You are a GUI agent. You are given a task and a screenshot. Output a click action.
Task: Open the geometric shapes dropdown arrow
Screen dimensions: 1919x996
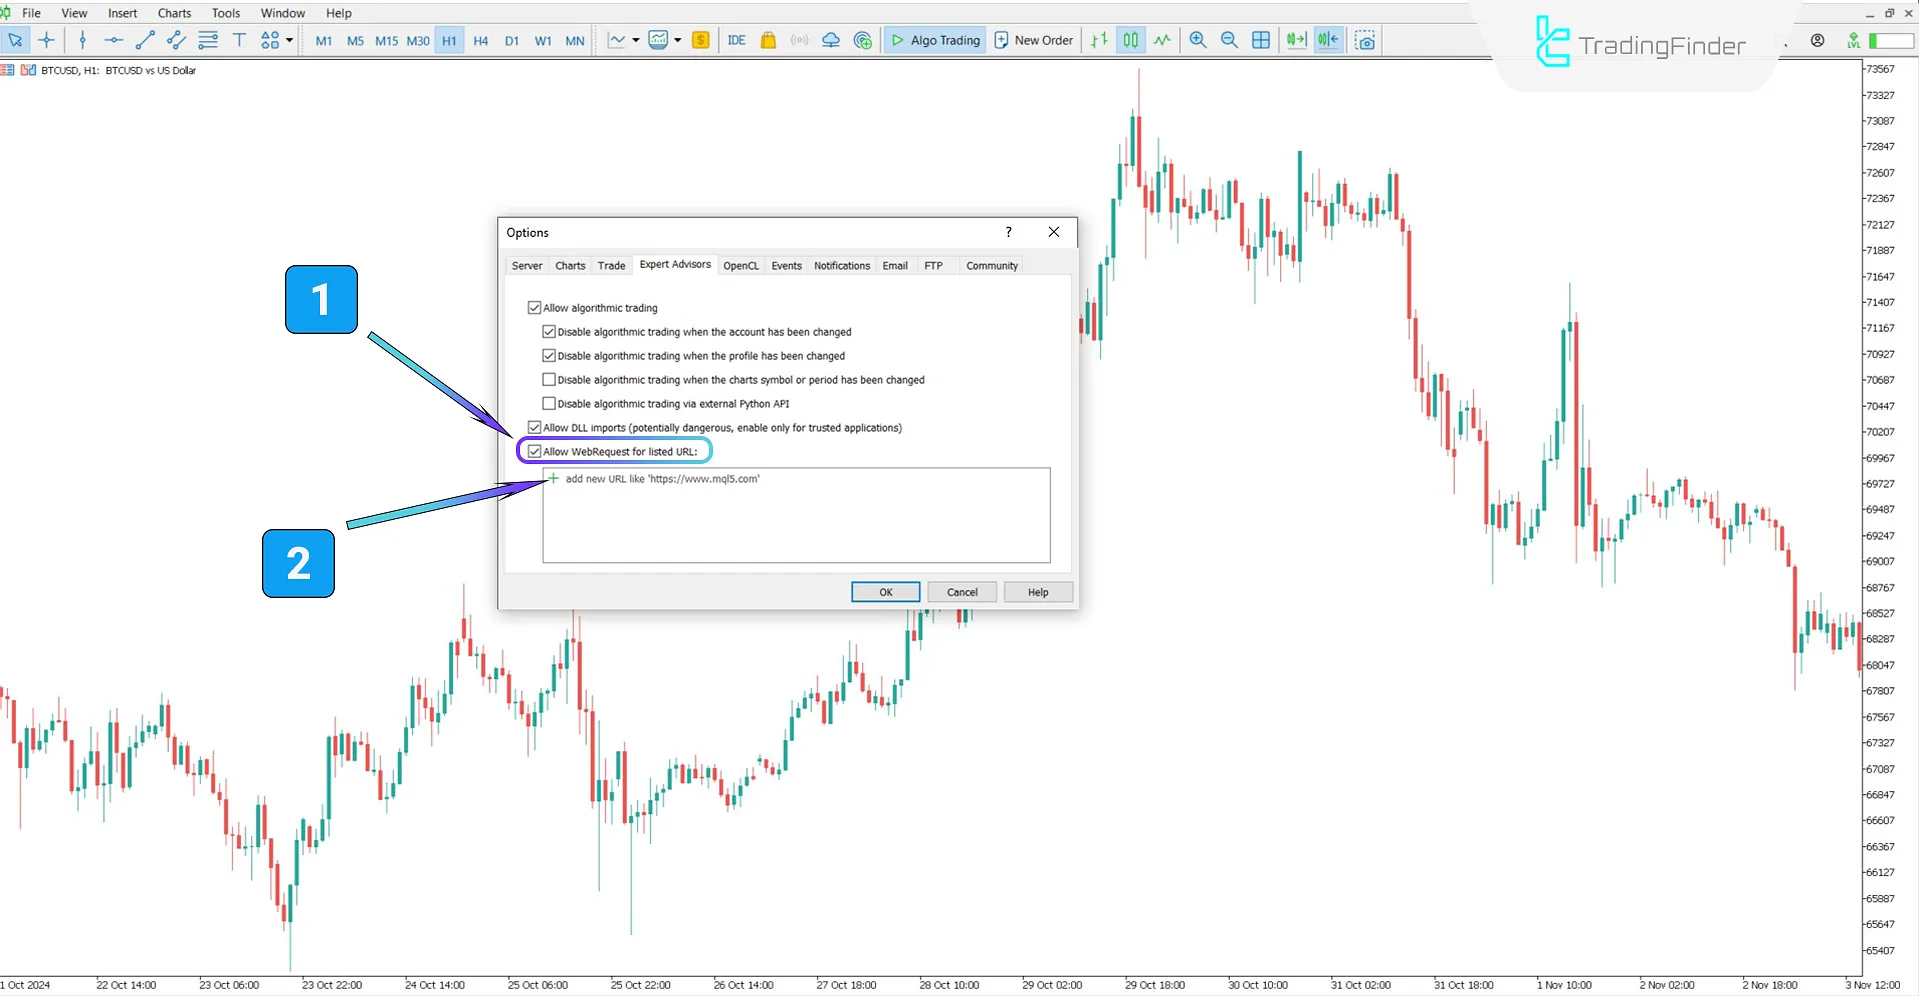click(288, 40)
